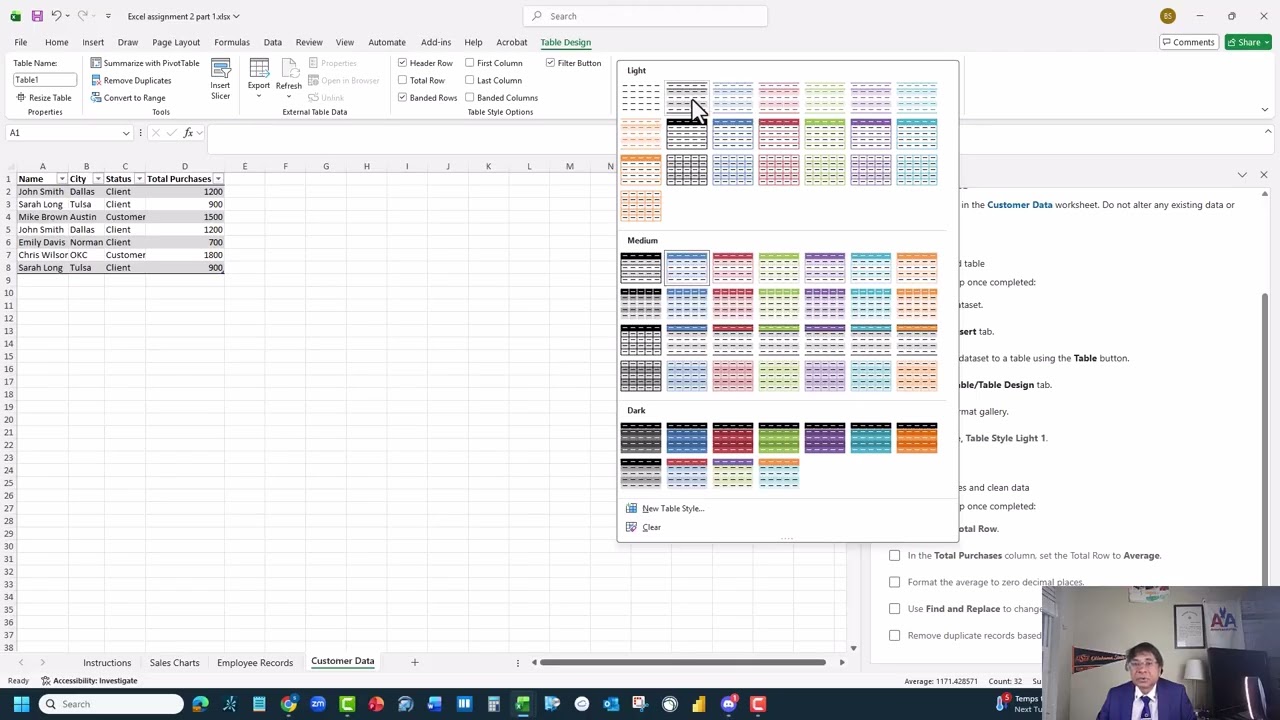Open the Name column filter dropdown
Image resolution: width=1280 pixels, height=720 pixels.
pos(61,179)
